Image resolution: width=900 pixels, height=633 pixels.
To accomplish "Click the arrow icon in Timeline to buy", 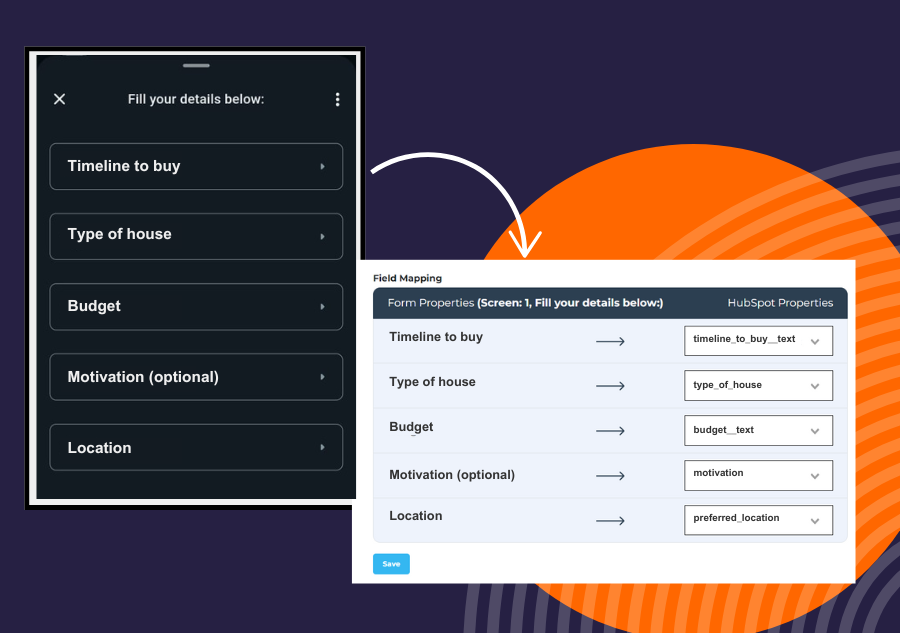I will (322, 167).
